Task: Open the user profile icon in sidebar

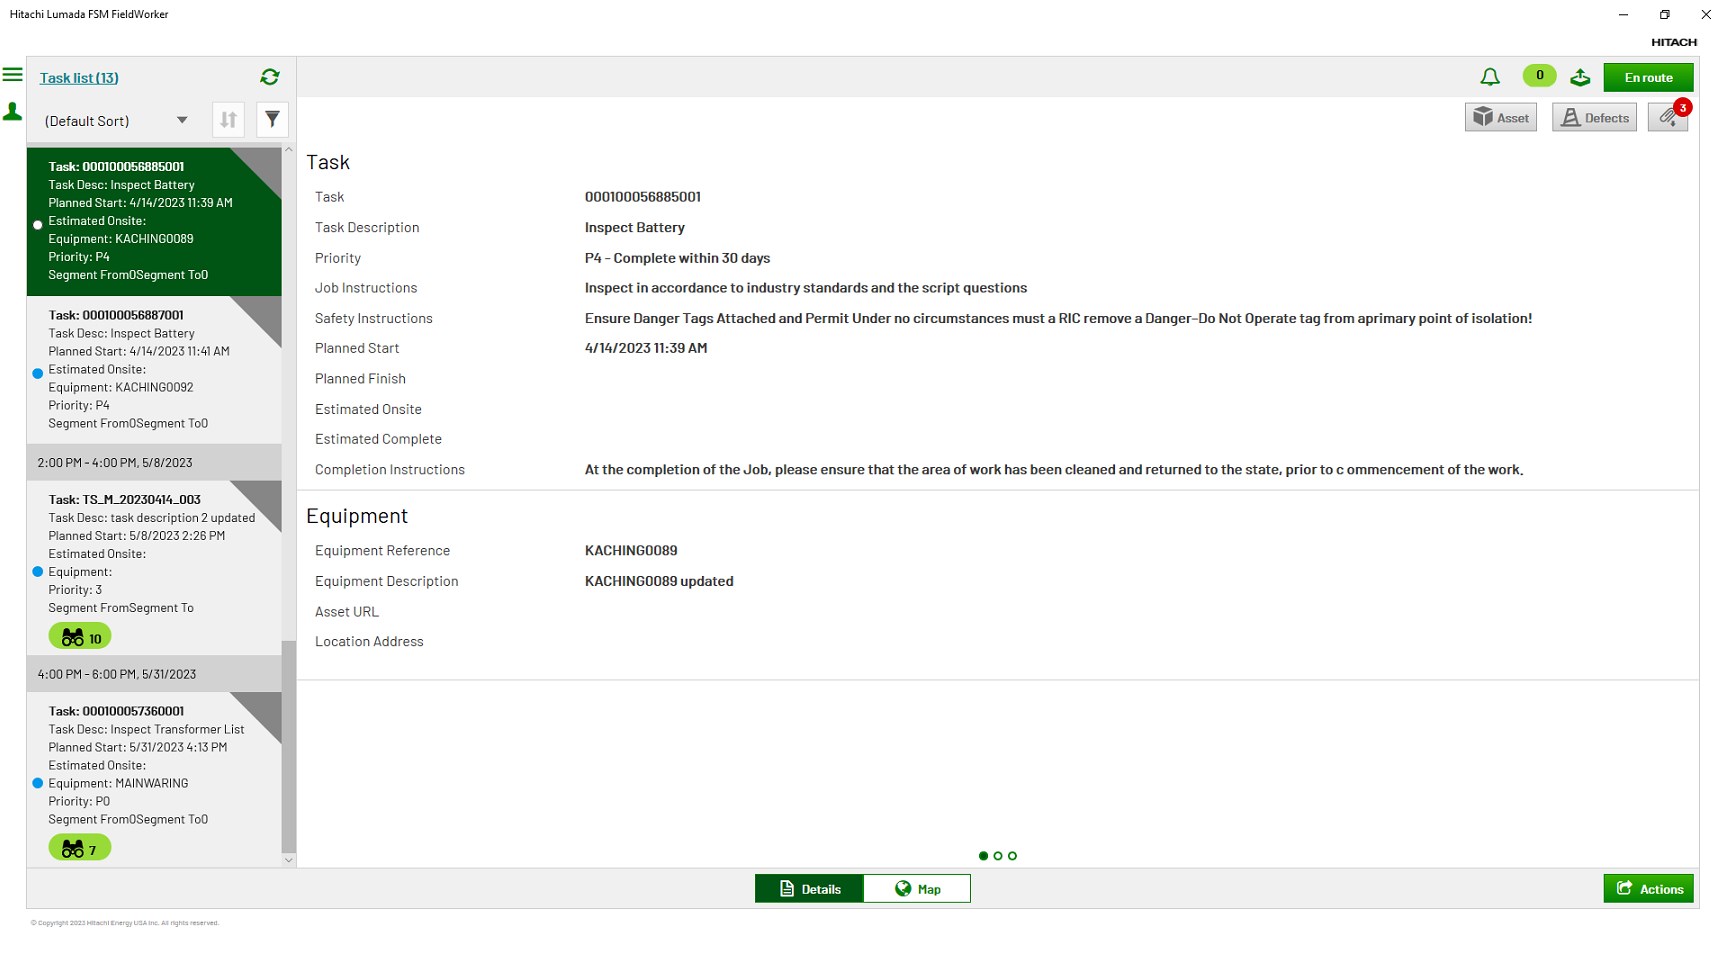Action: click(x=12, y=112)
